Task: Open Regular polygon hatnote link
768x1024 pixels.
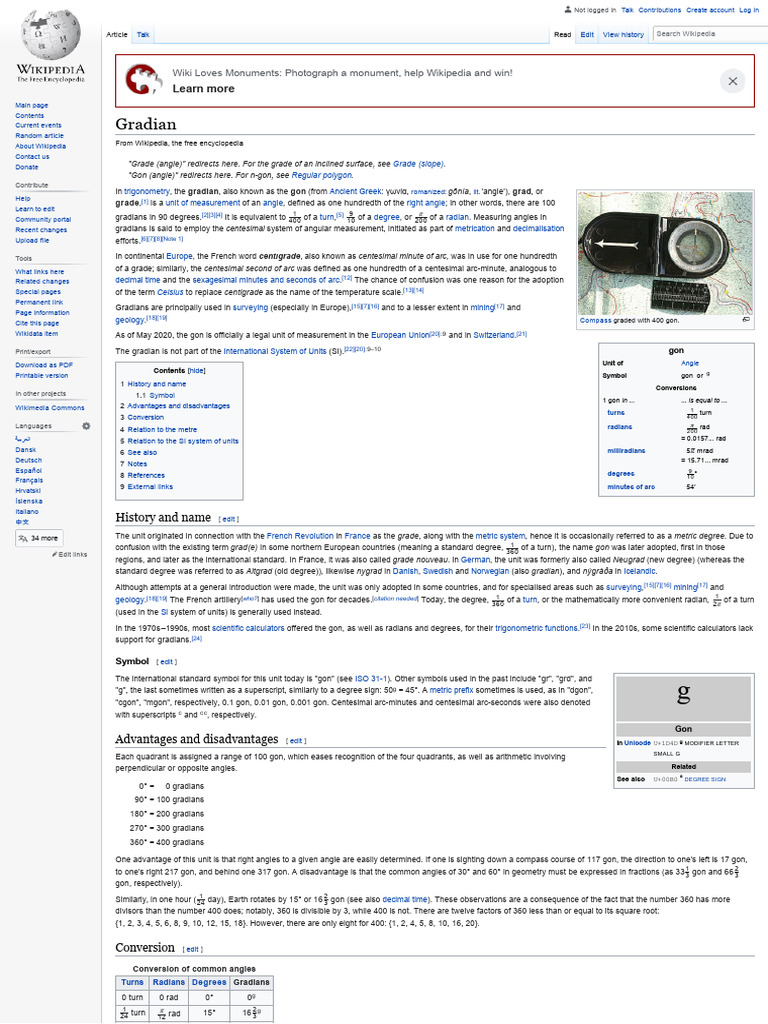Action: pyautogui.click(x=321, y=176)
